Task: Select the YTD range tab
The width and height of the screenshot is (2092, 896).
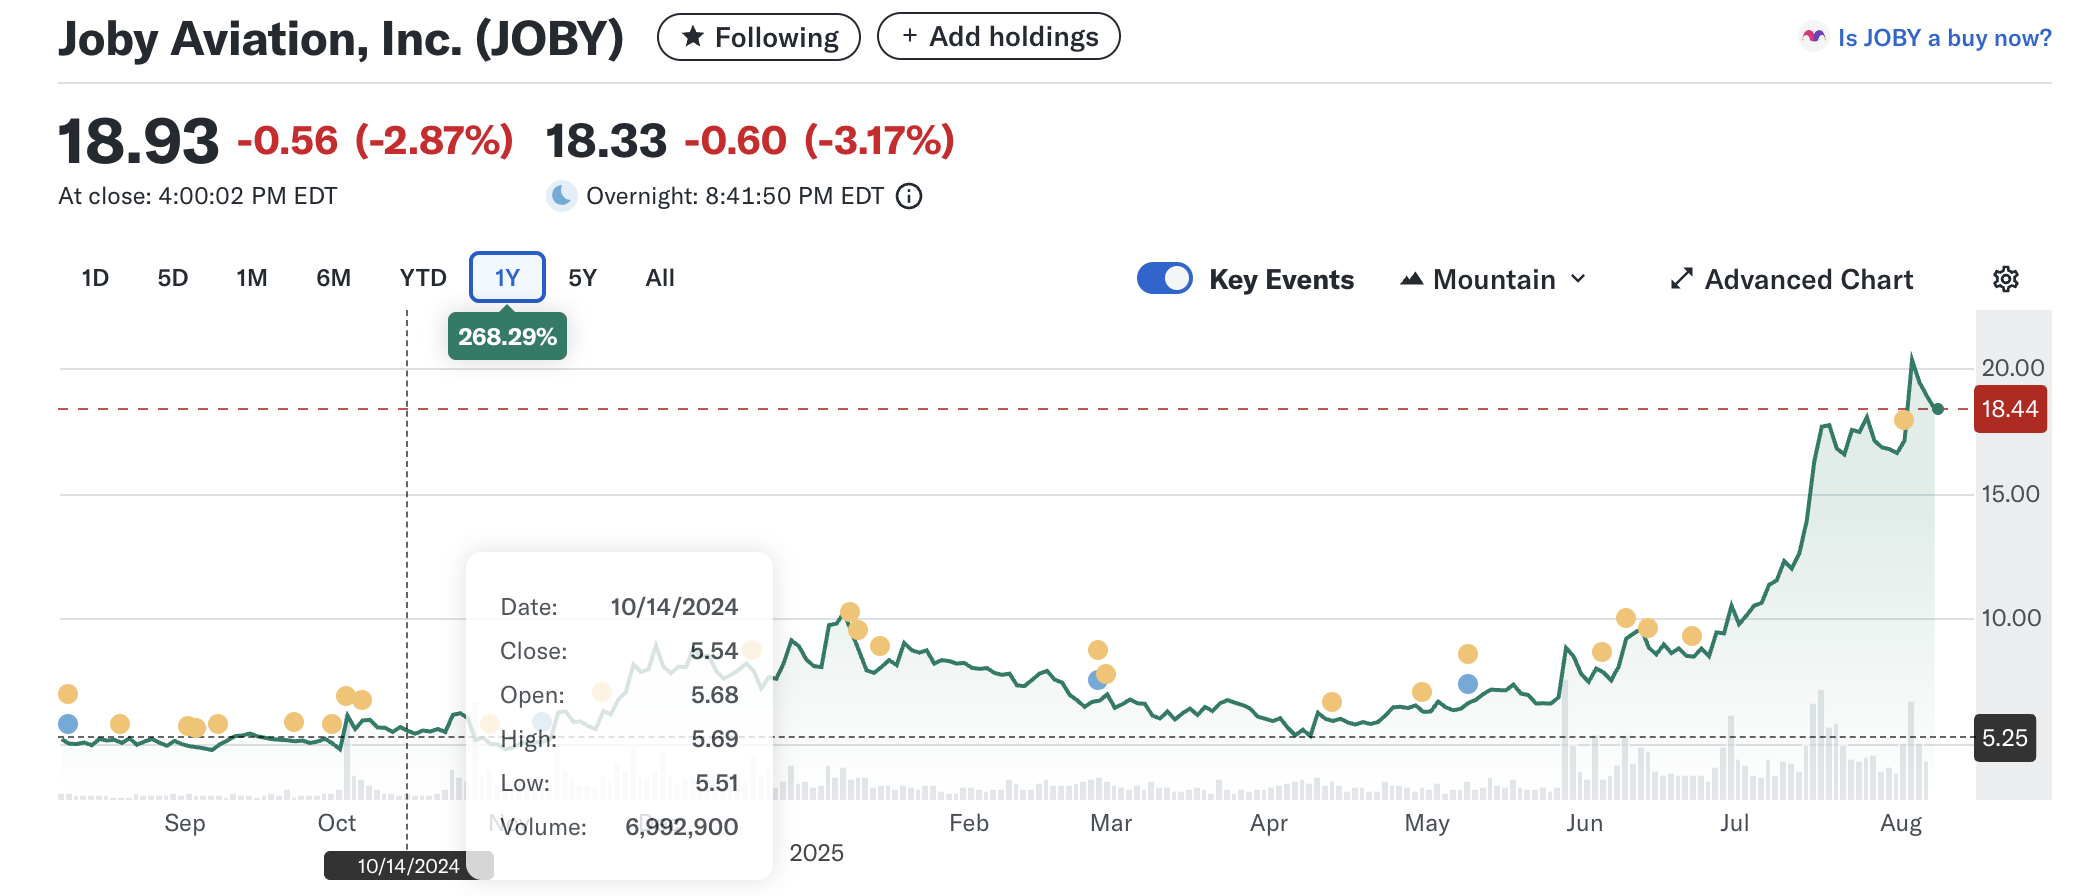Action: 422,278
